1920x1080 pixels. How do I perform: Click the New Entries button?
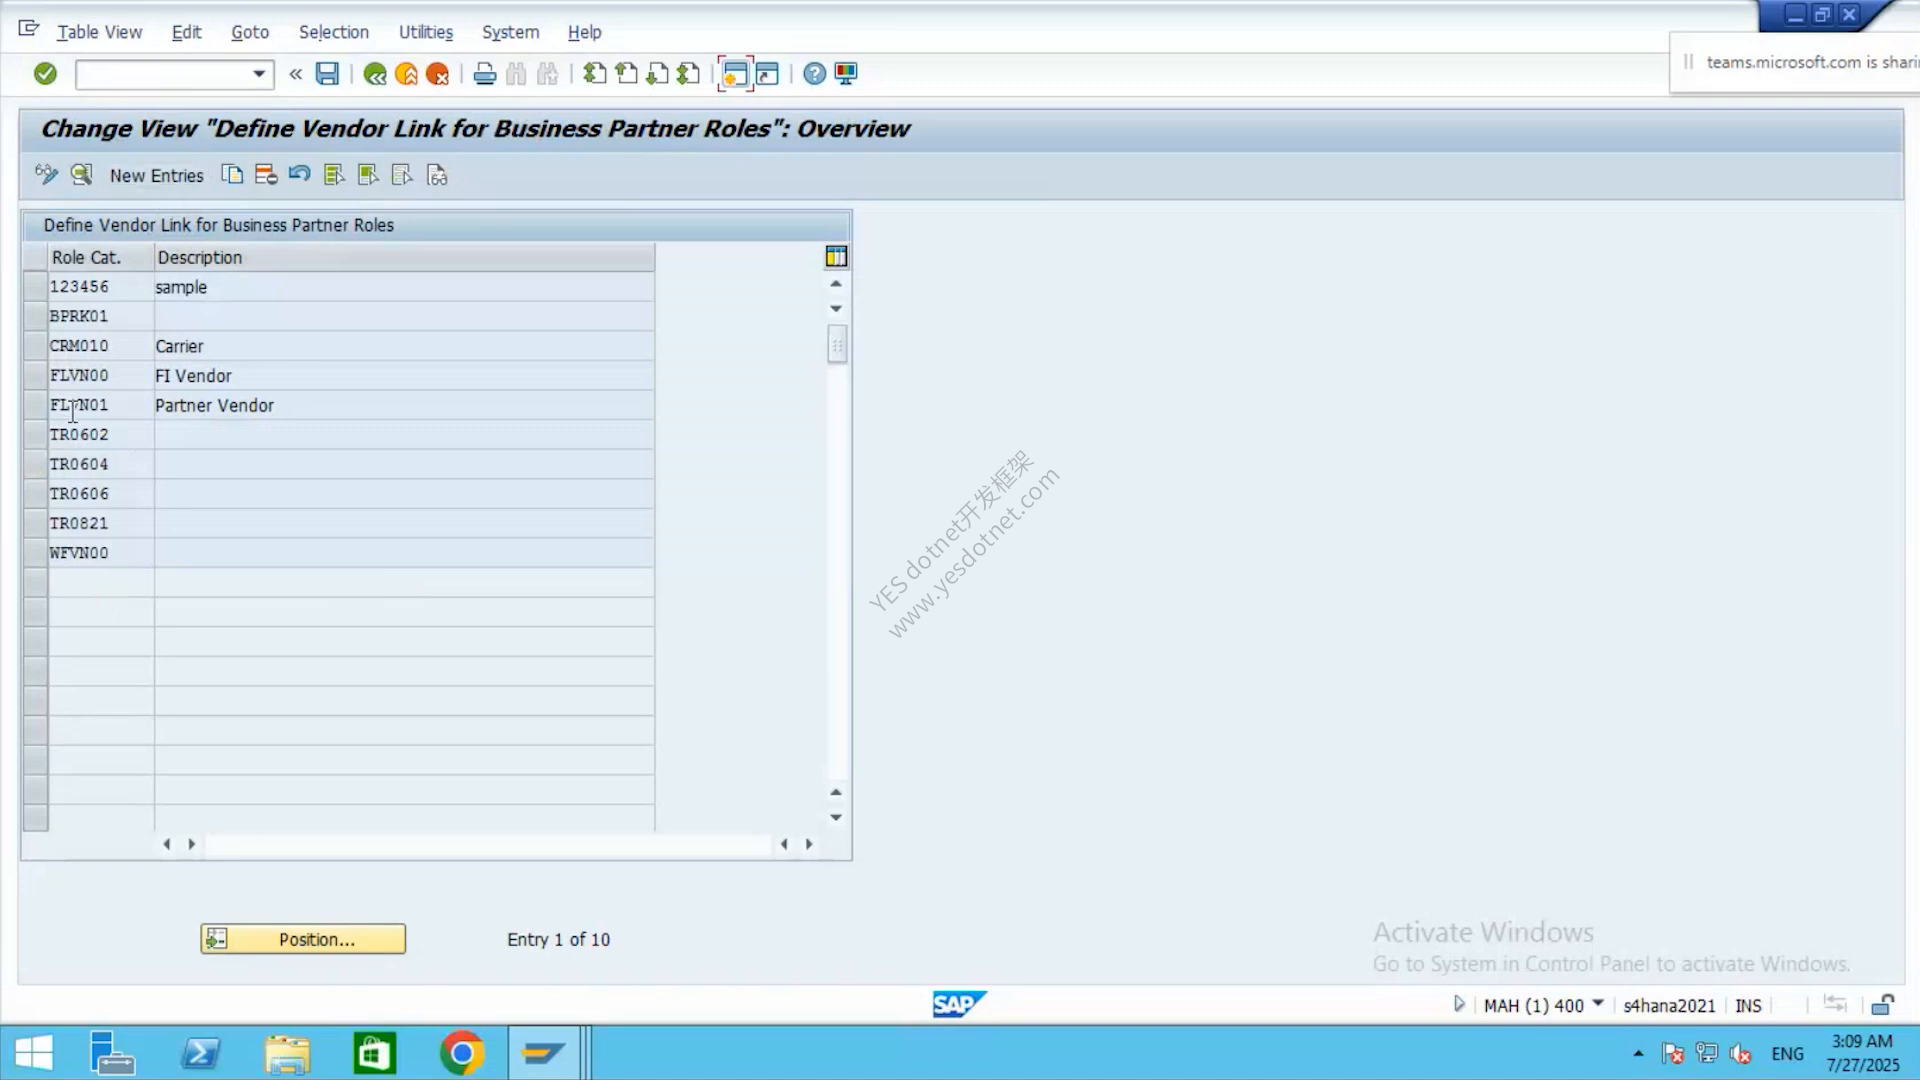pyautogui.click(x=157, y=175)
